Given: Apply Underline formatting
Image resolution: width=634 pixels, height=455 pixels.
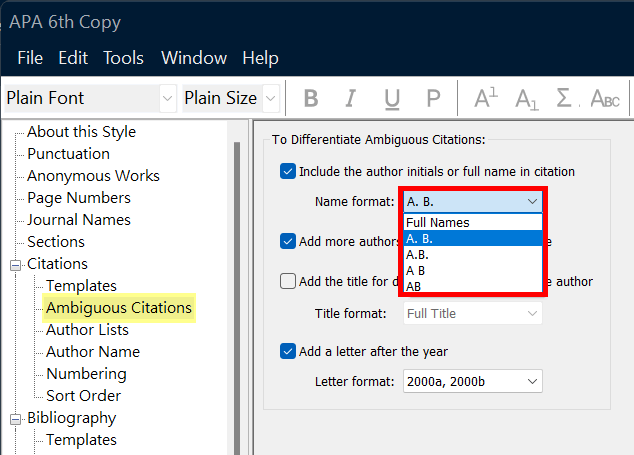Looking at the screenshot, I should [x=392, y=99].
